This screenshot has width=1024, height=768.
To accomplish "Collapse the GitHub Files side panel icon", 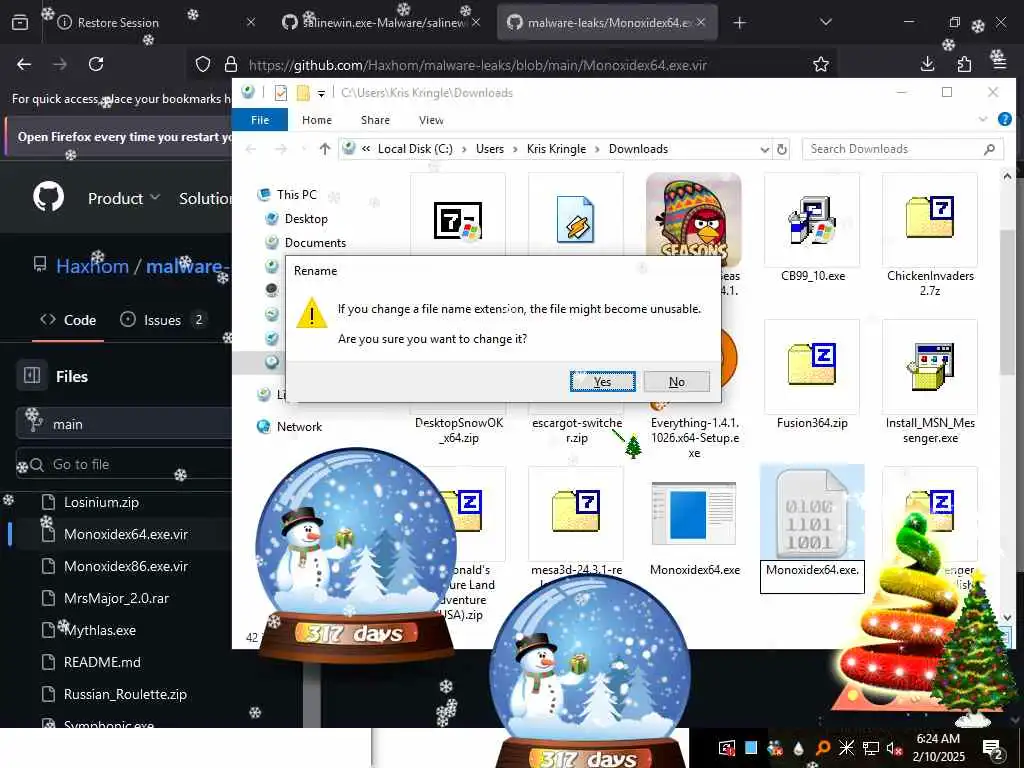I will (x=32, y=376).
